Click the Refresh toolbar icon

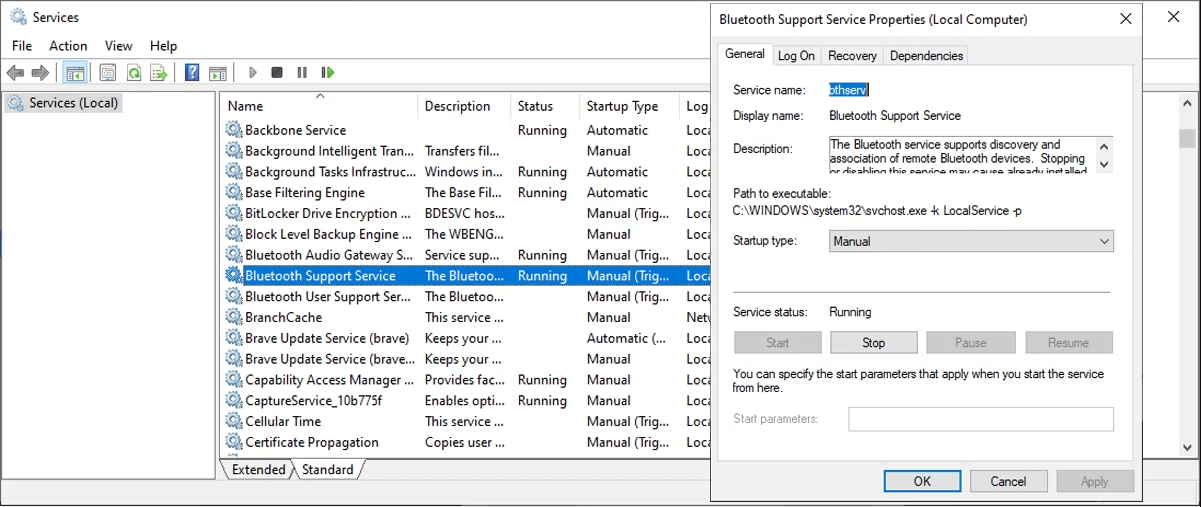[132, 73]
